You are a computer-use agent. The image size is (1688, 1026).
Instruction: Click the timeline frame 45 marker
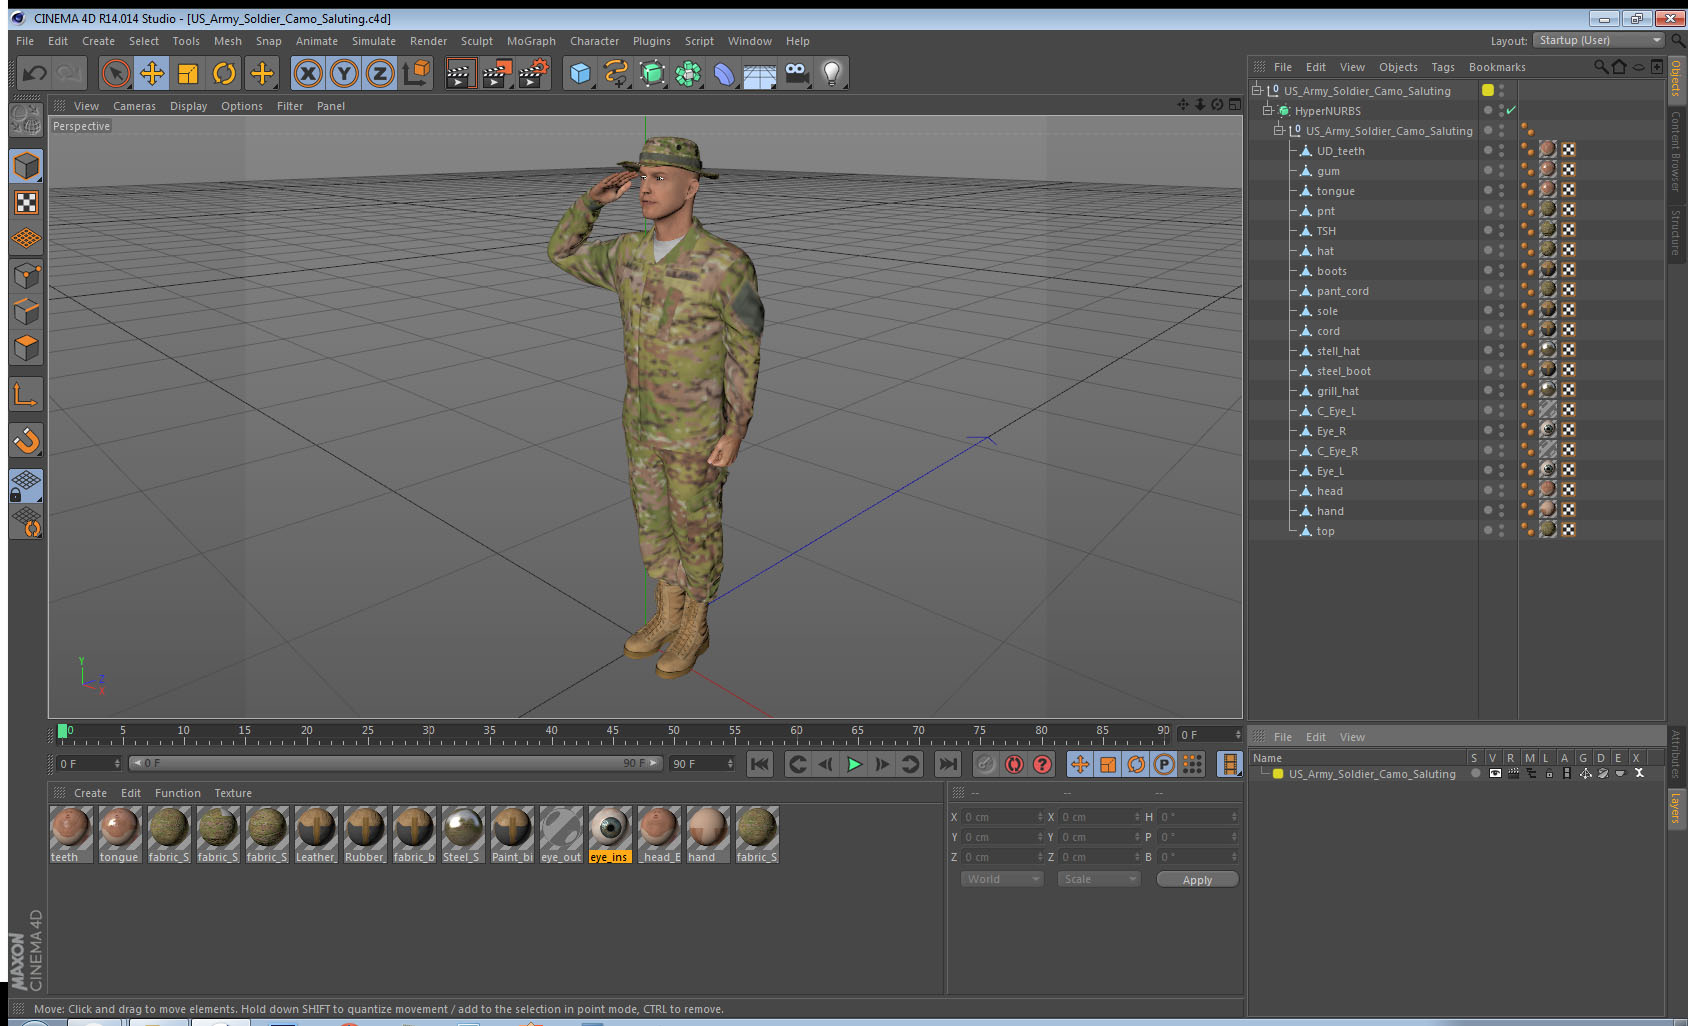612,733
